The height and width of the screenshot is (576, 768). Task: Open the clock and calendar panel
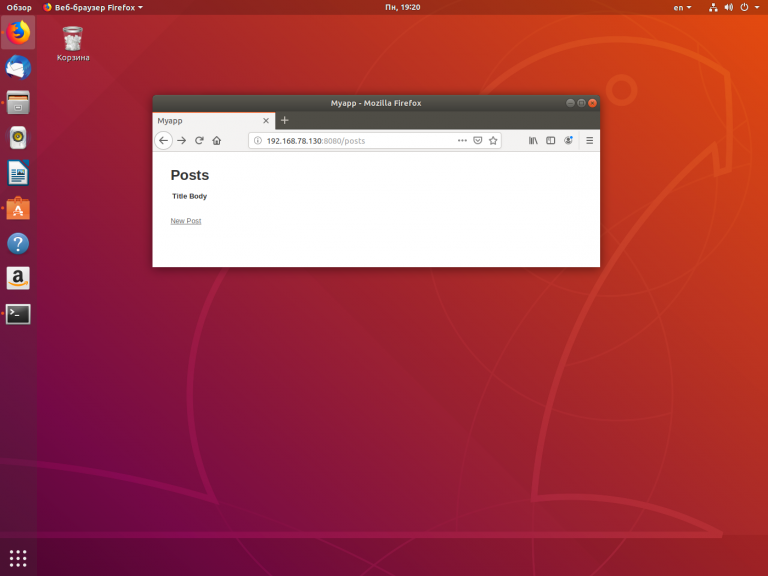[x=403, y=7]
